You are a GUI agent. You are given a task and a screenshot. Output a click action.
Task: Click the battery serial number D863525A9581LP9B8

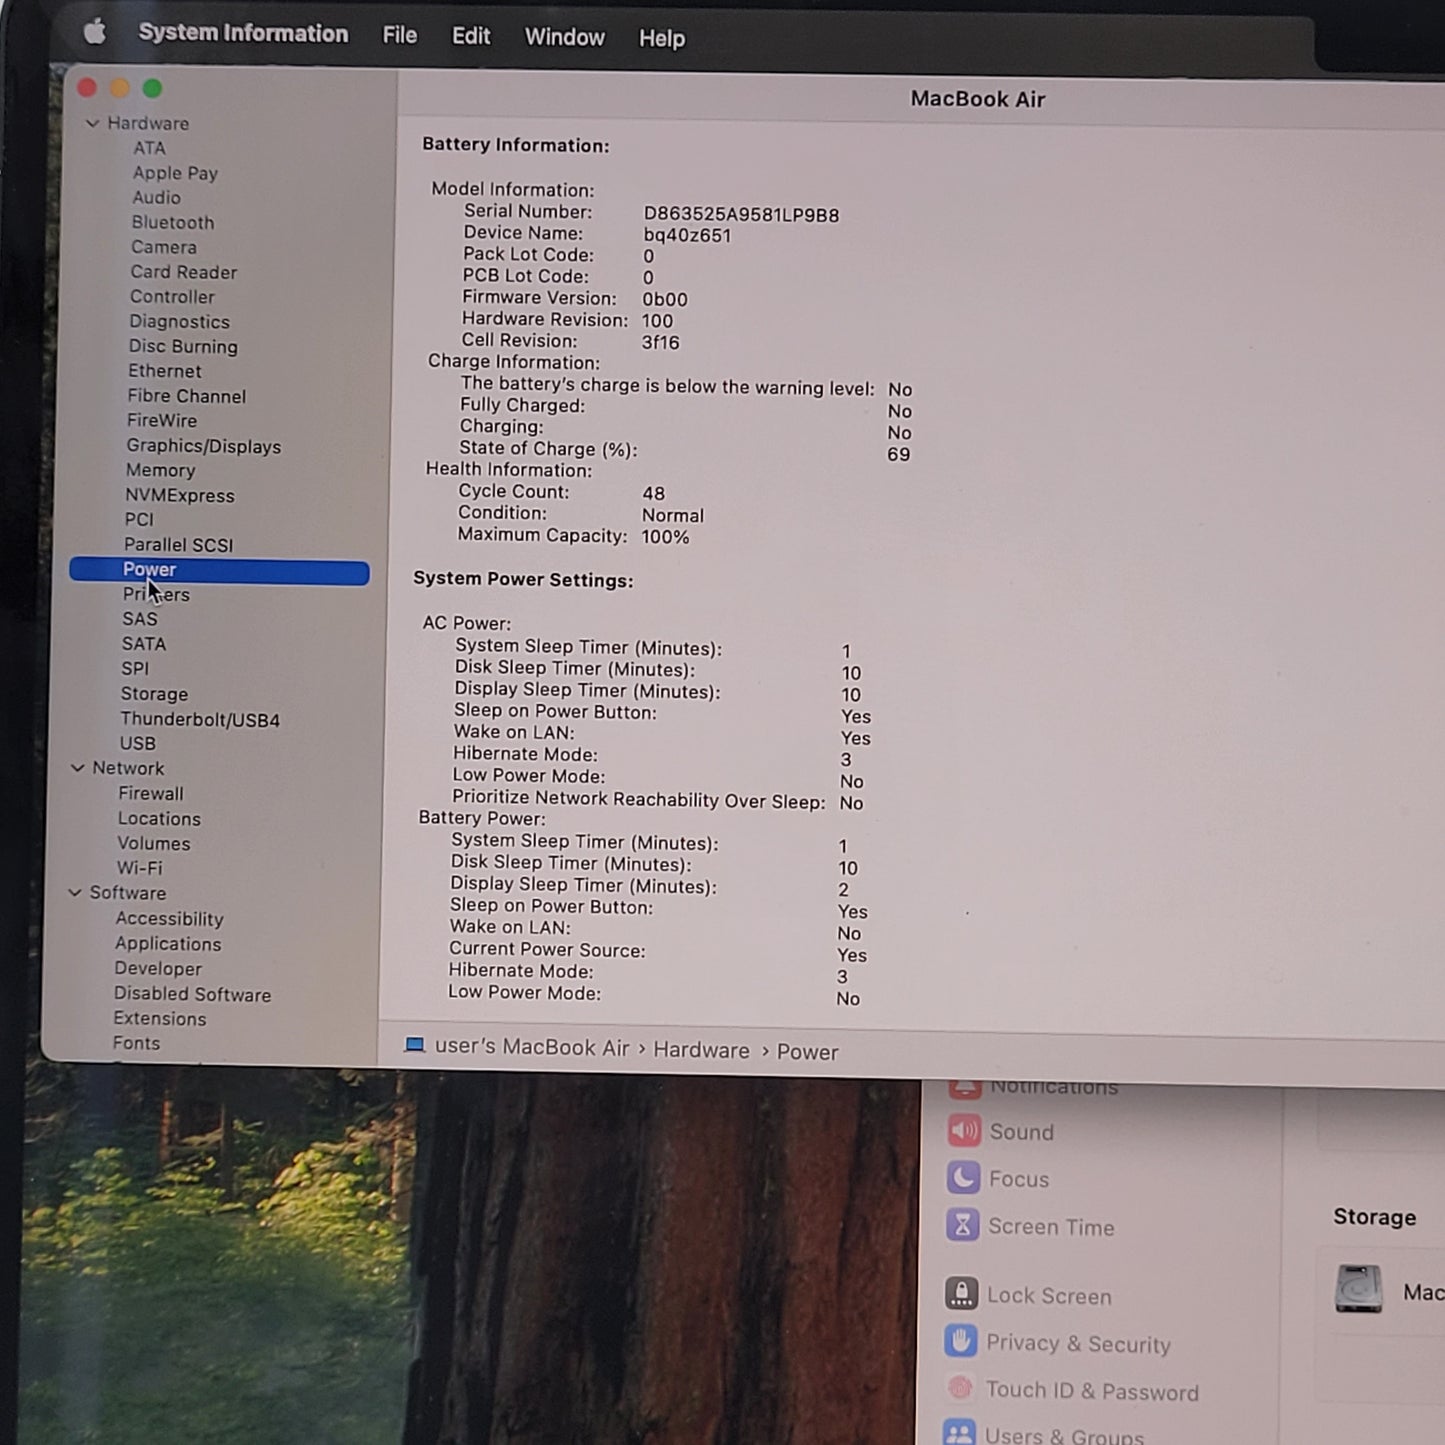741,215
